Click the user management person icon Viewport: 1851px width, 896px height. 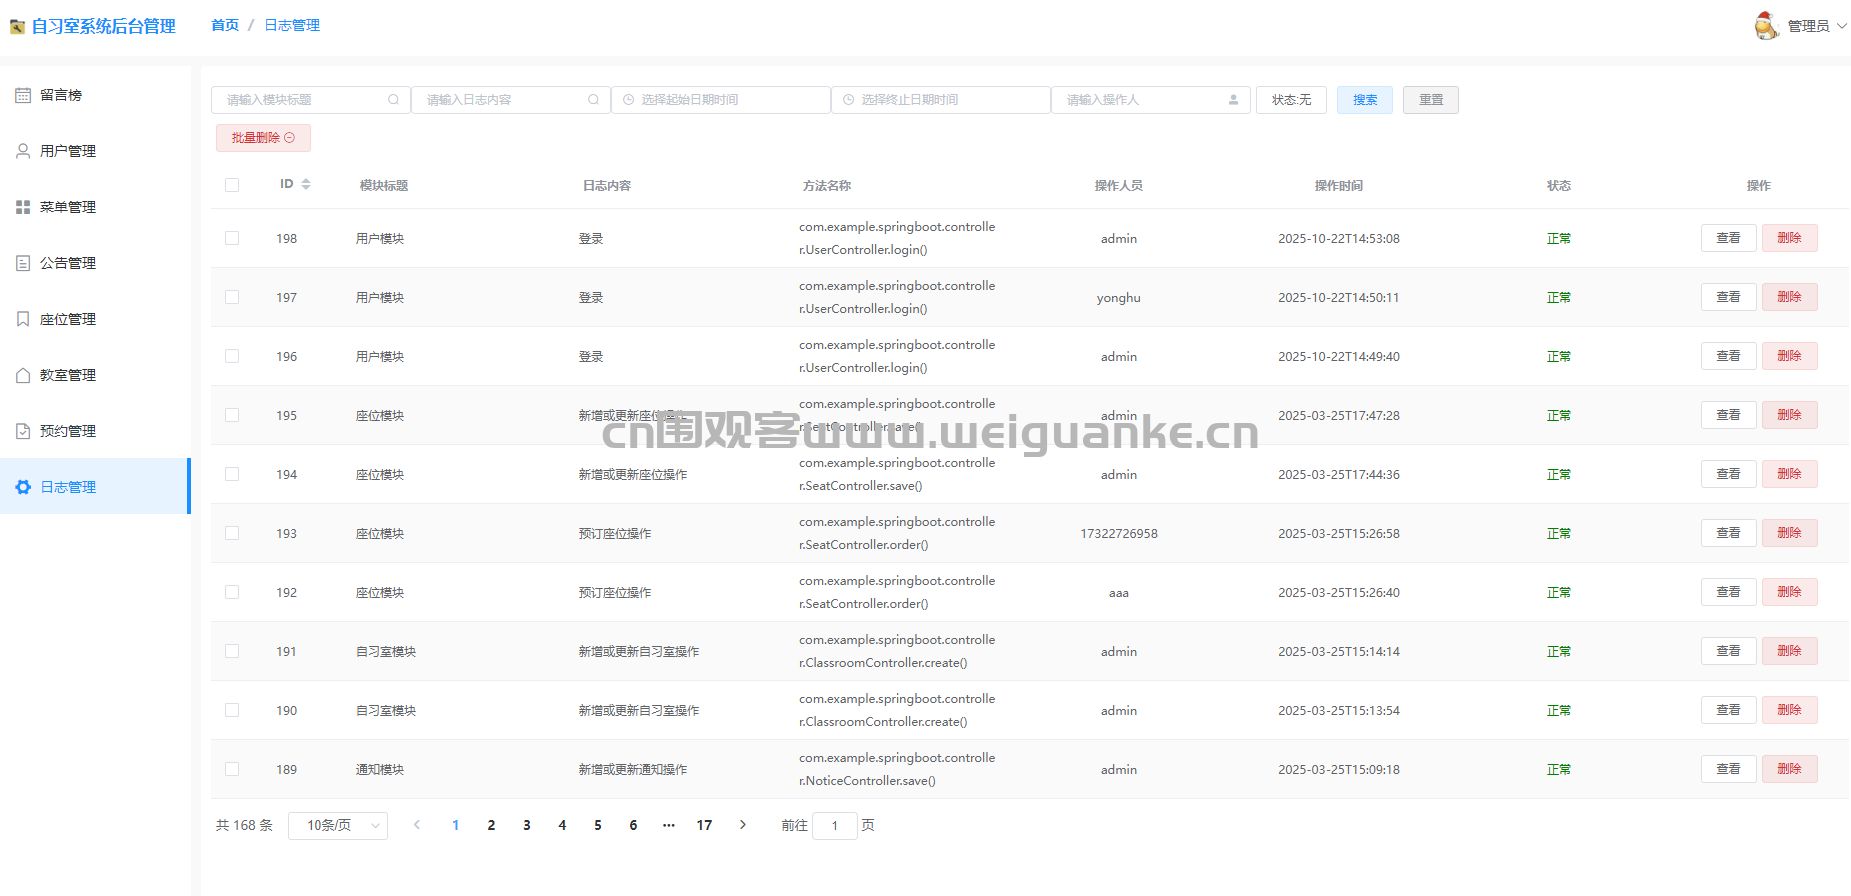pyautogui.click(x=23, y=151)
